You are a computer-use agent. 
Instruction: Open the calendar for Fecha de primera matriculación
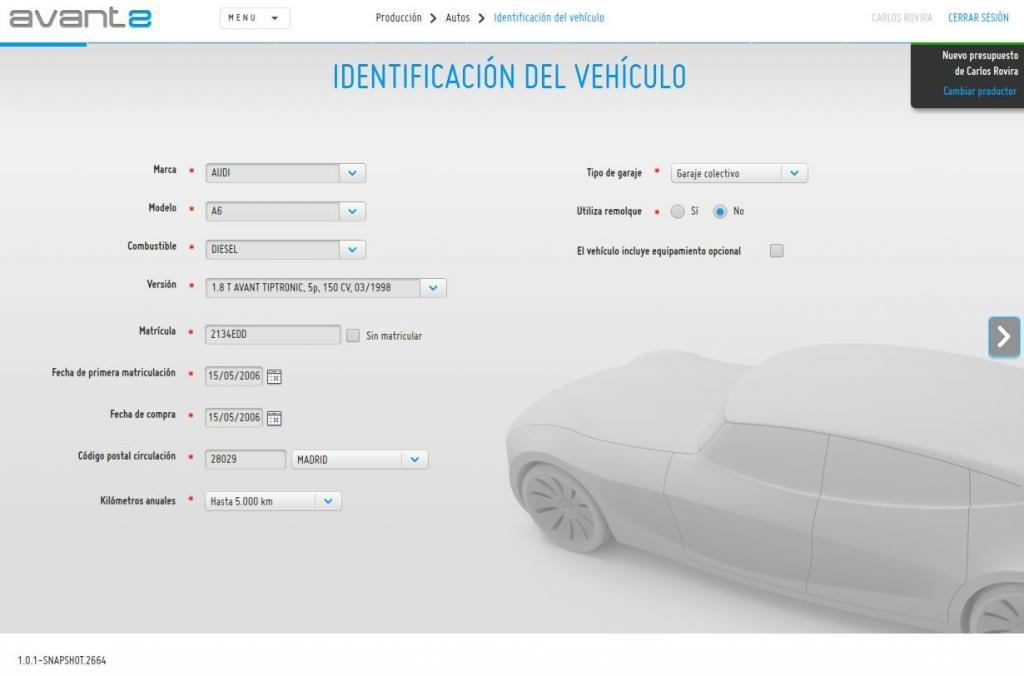coord(272,376)
